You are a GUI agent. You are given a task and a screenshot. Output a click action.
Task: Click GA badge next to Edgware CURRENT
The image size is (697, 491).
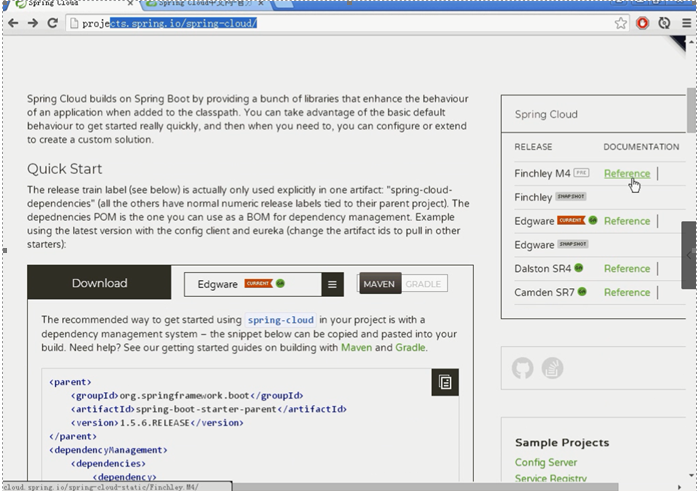(593, 220)
